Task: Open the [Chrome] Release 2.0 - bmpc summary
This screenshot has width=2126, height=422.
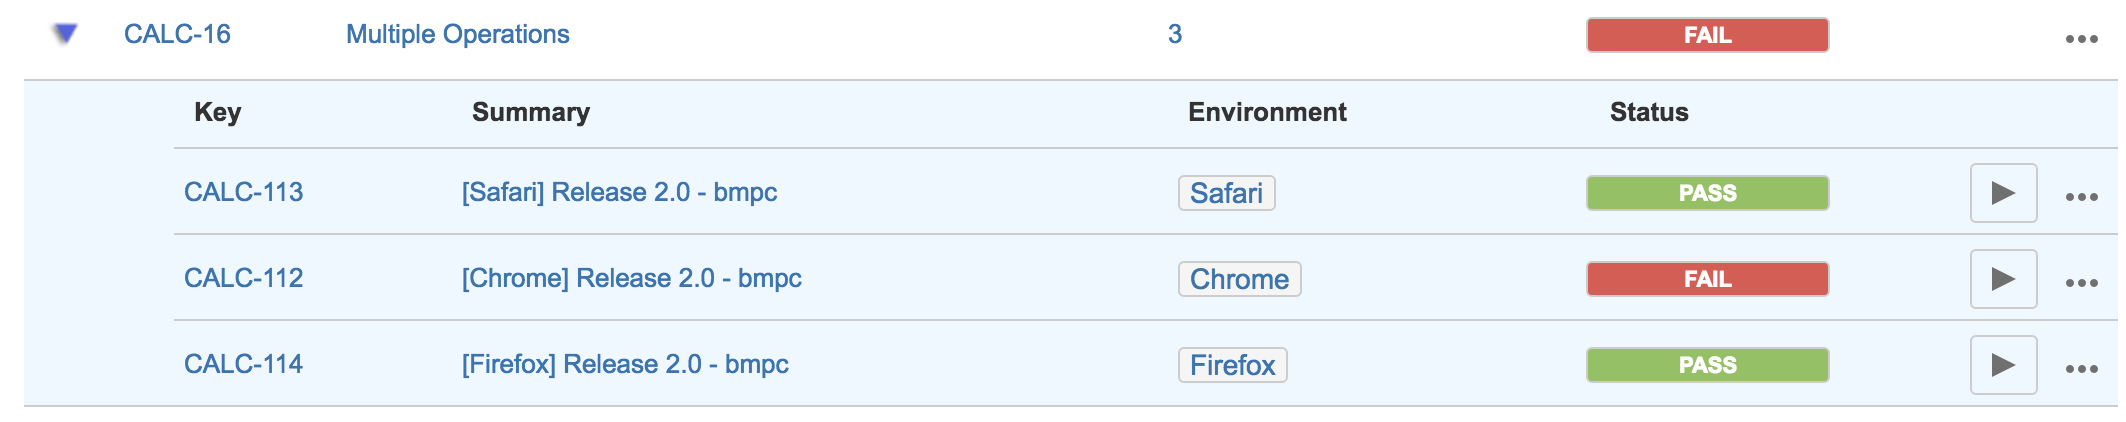Action: point(631,278)
